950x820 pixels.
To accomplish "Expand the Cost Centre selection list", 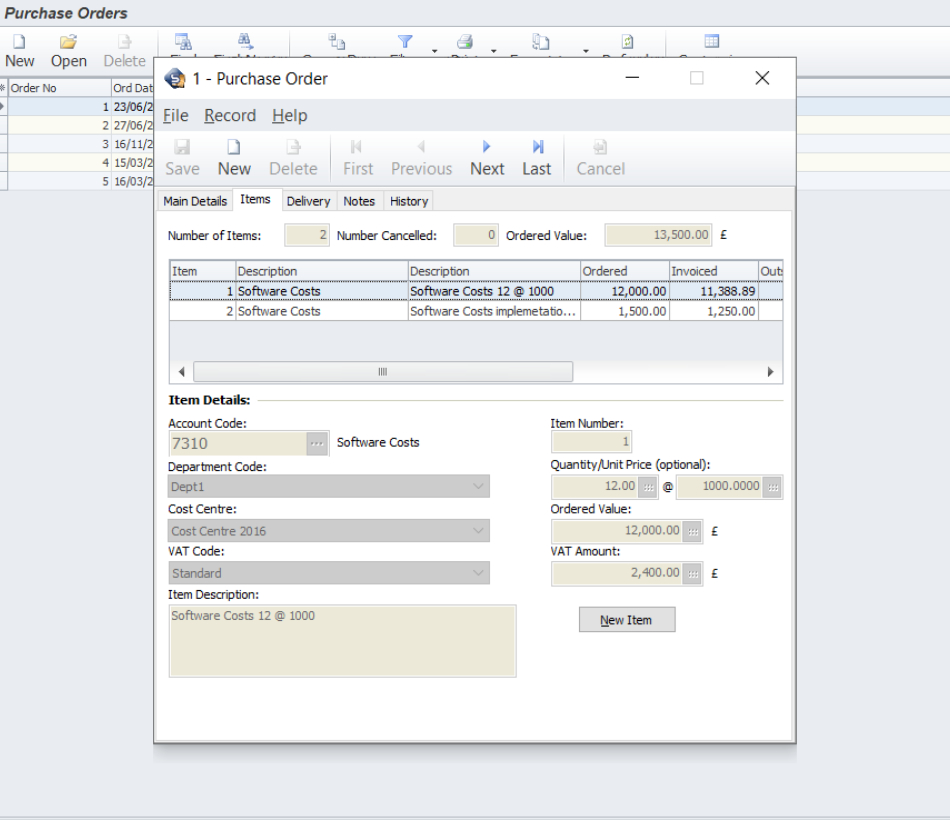I will 478,530.
